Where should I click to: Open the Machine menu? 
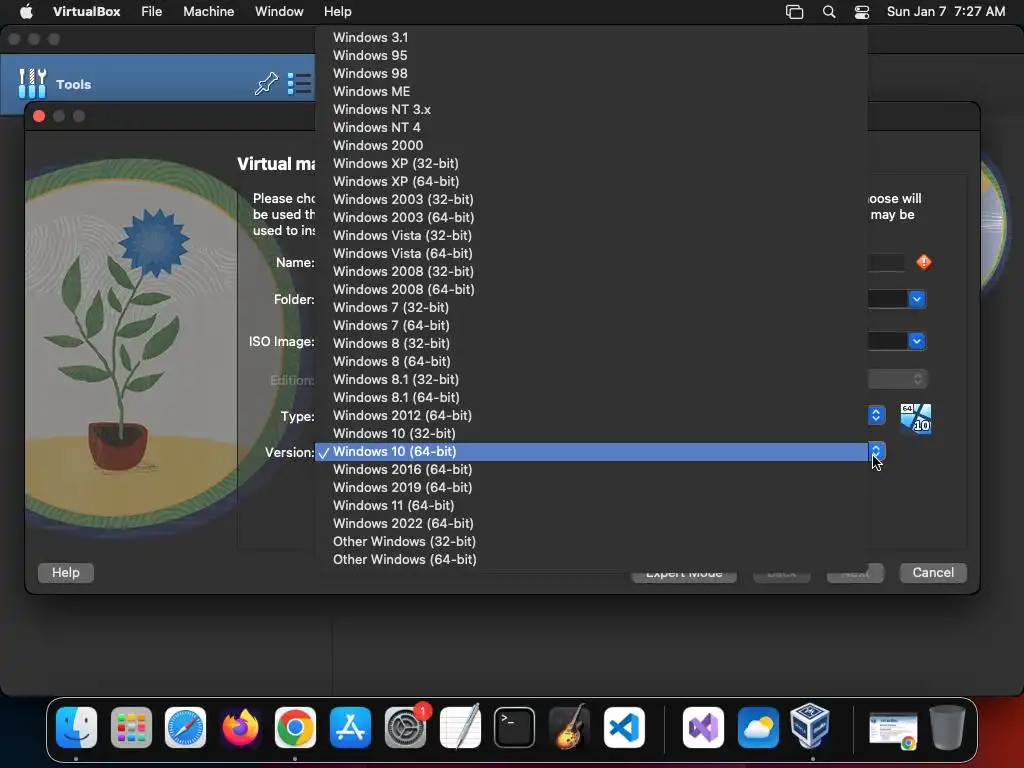click(208, 11)
